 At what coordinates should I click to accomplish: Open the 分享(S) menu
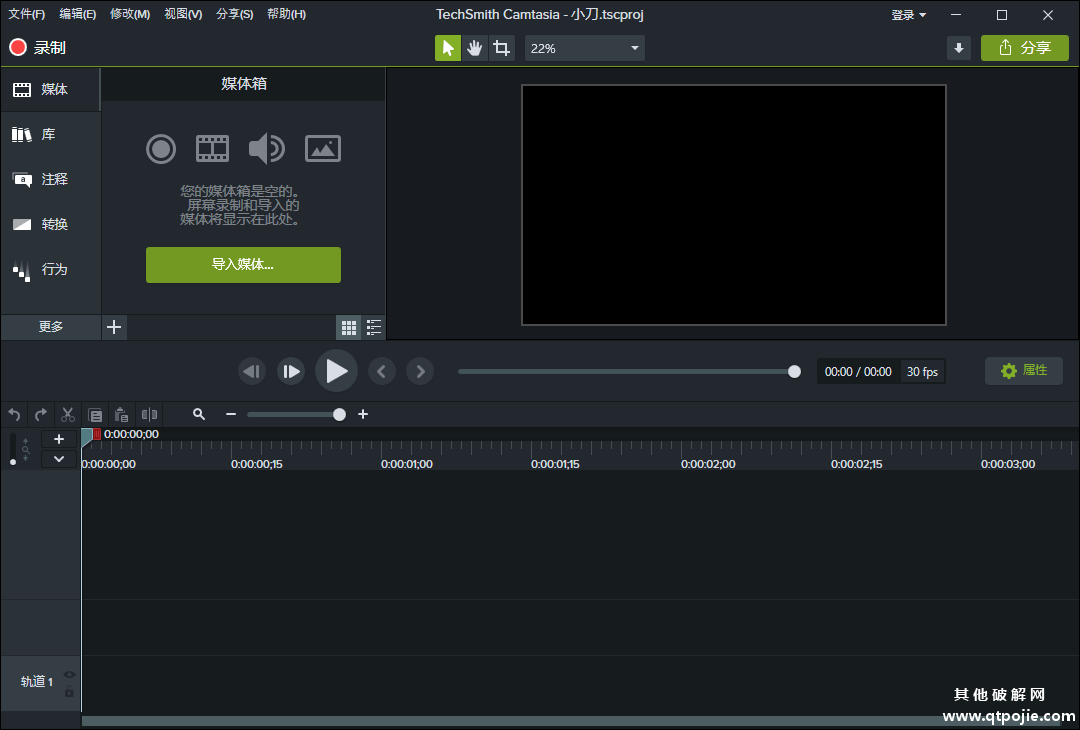click(234, 14)
